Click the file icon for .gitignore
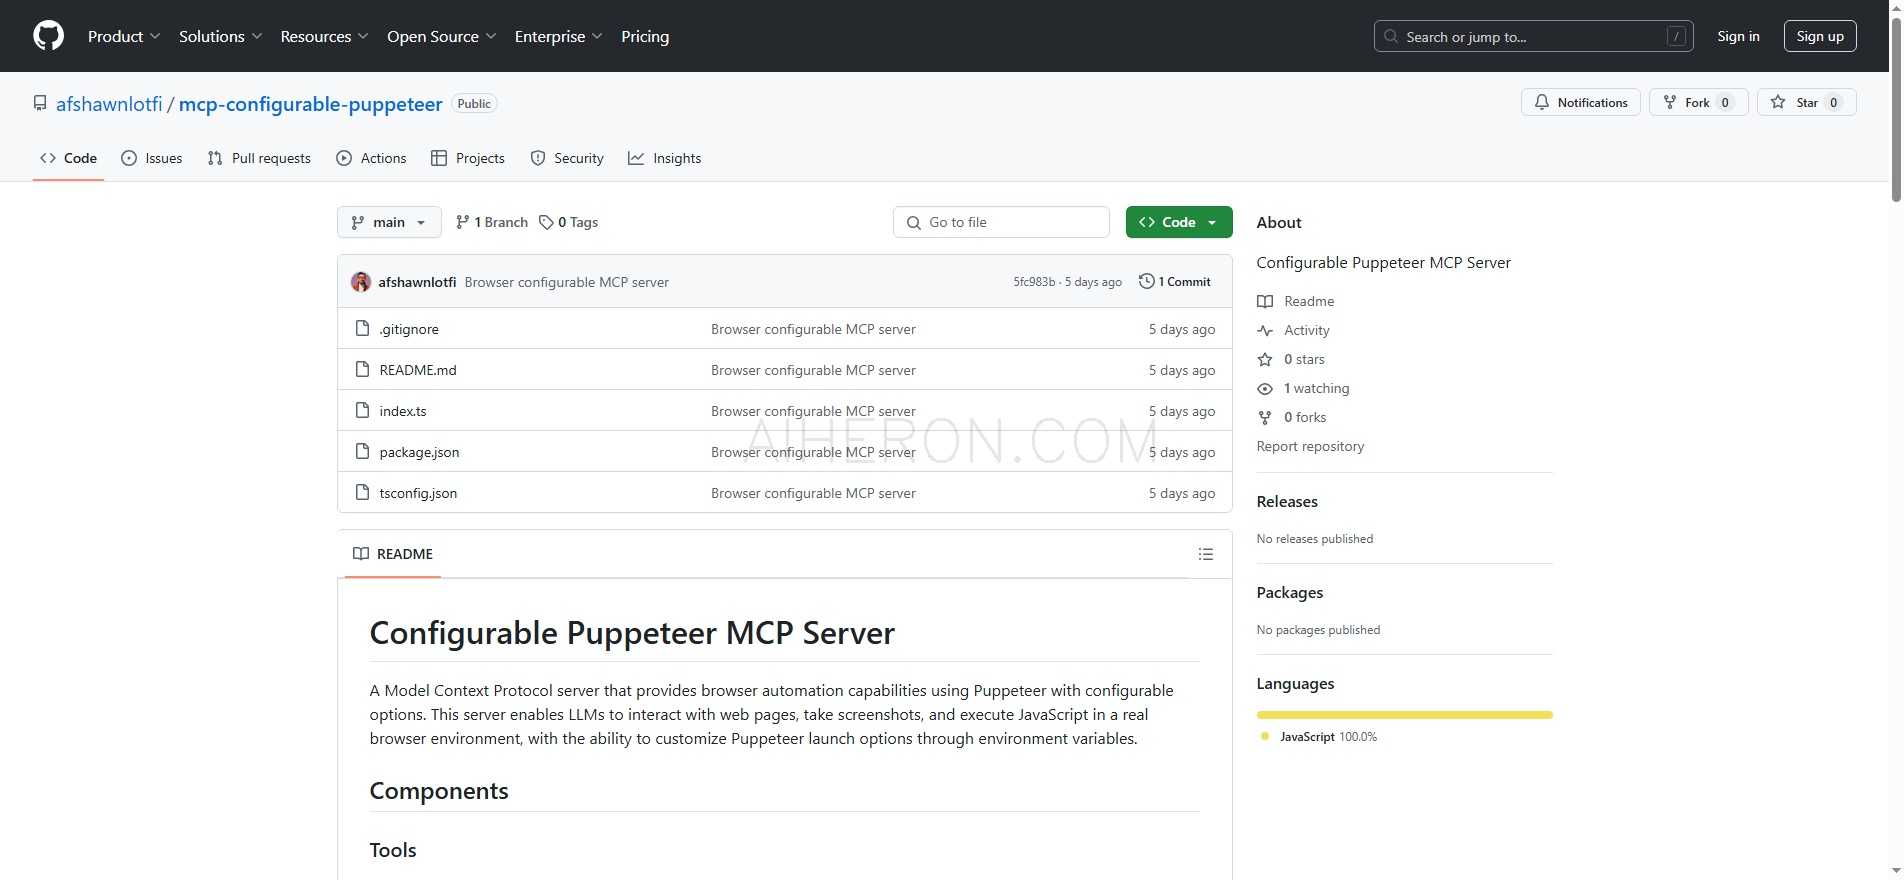Viewport: 1904px width, 880px height. click(x=363, y=328)
